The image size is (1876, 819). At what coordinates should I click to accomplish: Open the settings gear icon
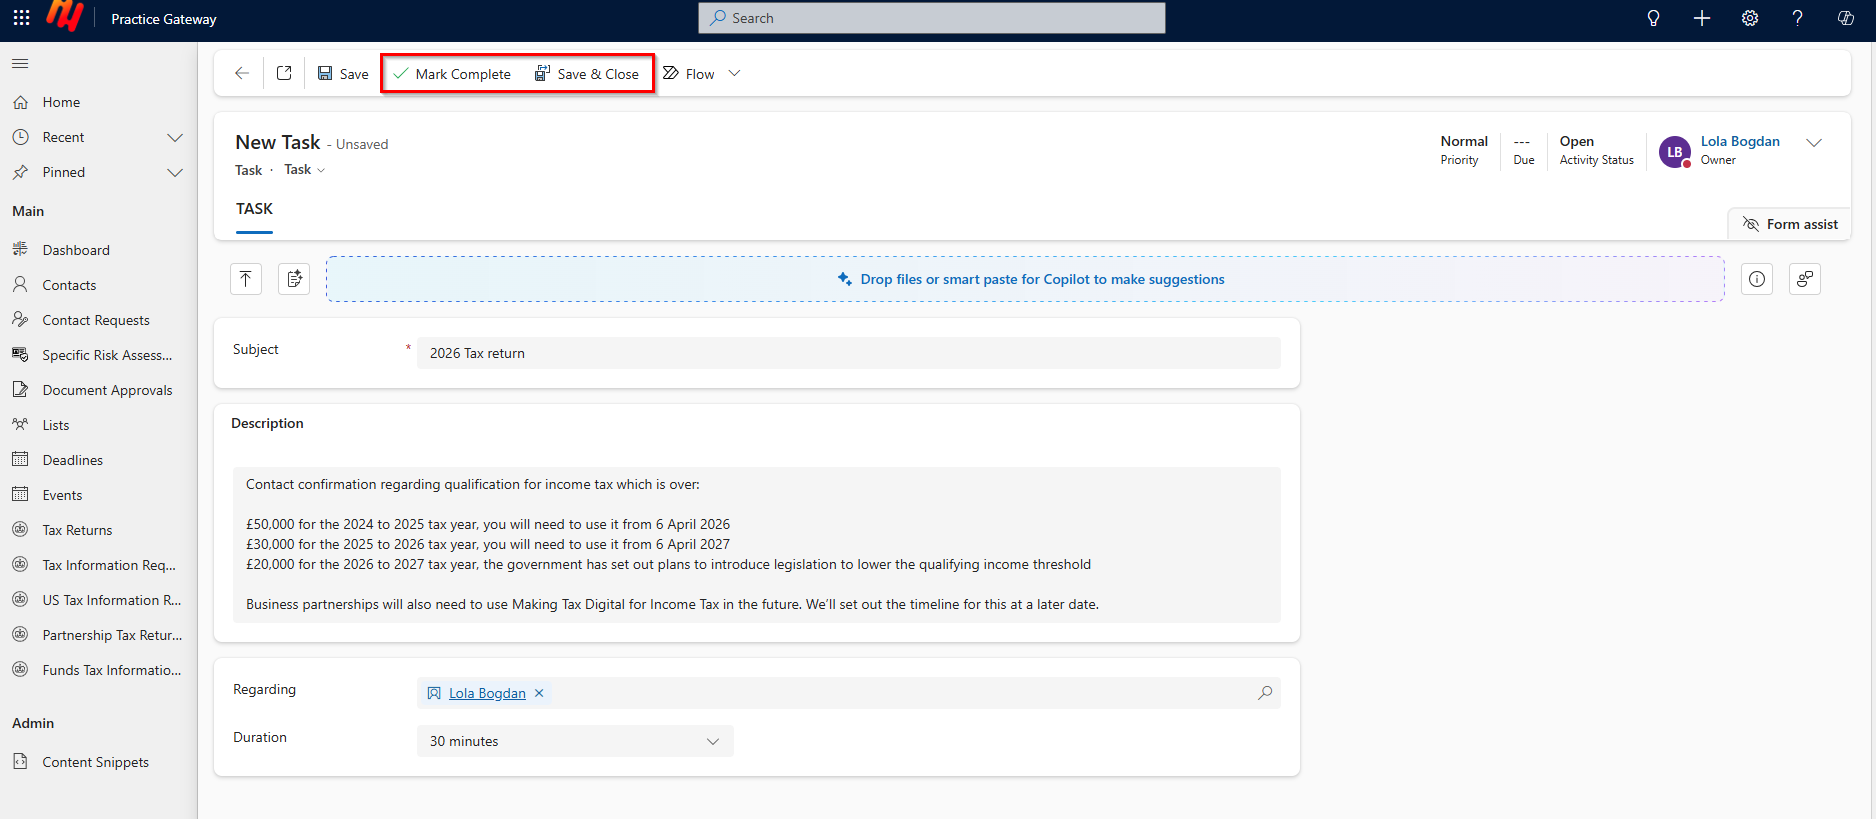[1749, 18]
